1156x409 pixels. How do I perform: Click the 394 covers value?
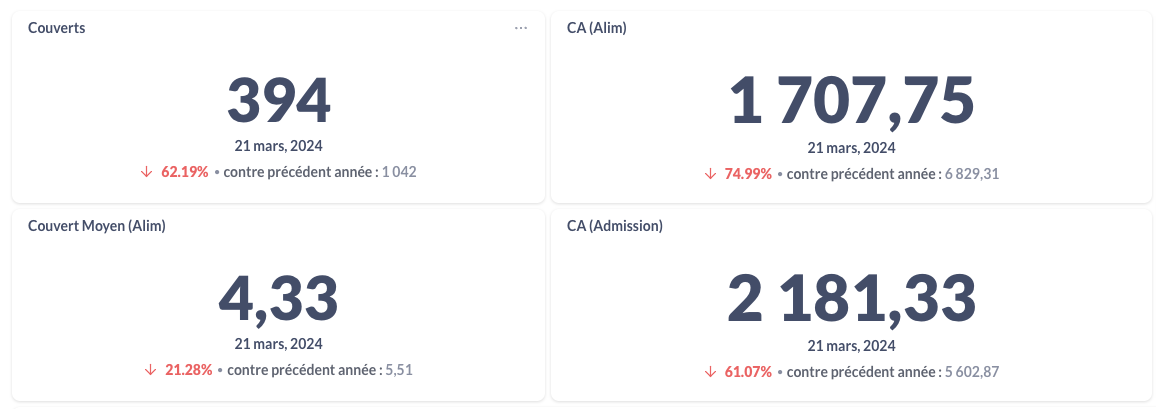pyautogui.click(x=278, y=101)
